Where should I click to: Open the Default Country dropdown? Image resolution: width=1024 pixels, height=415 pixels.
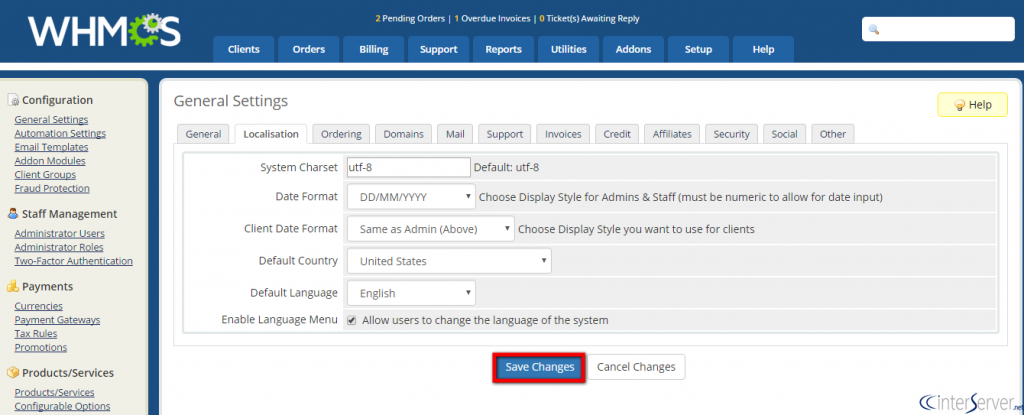(x=449, y=261)
